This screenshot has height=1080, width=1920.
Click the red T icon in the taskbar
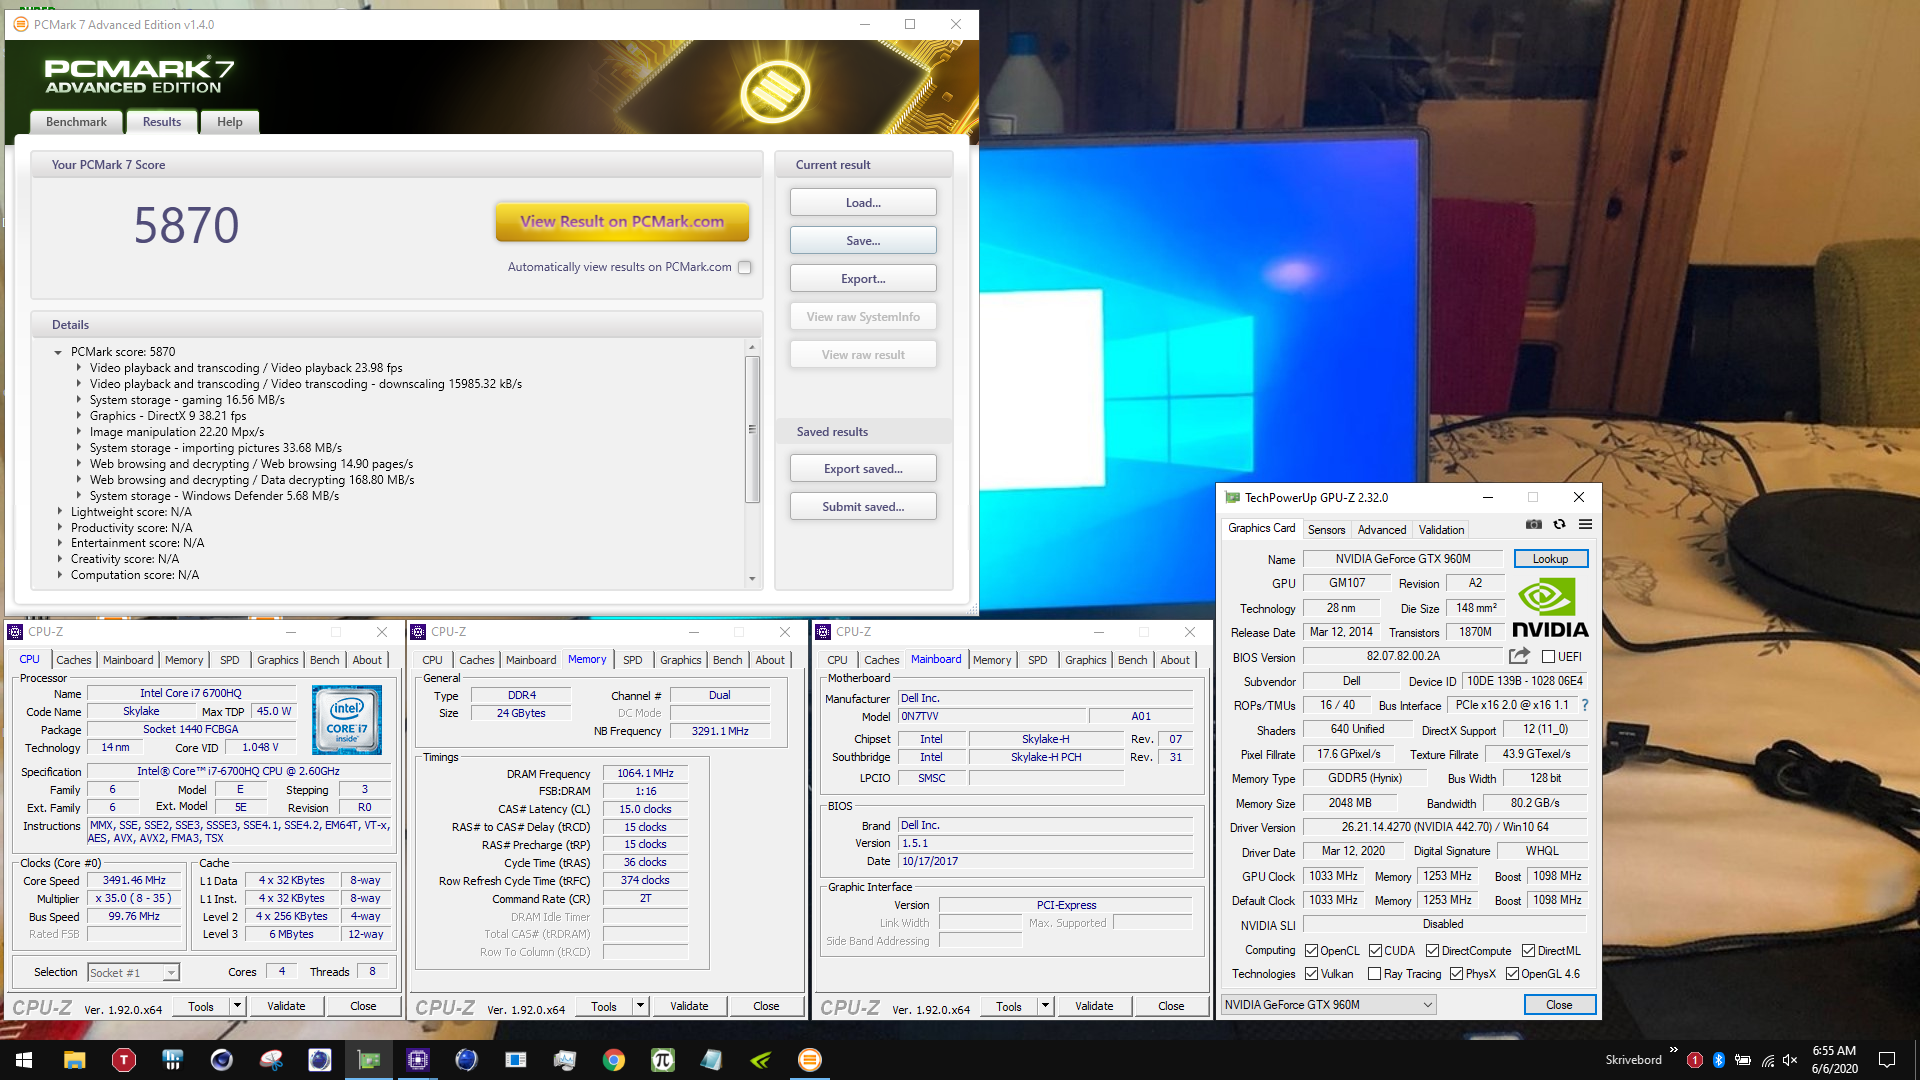click(x=124, y=1060)
